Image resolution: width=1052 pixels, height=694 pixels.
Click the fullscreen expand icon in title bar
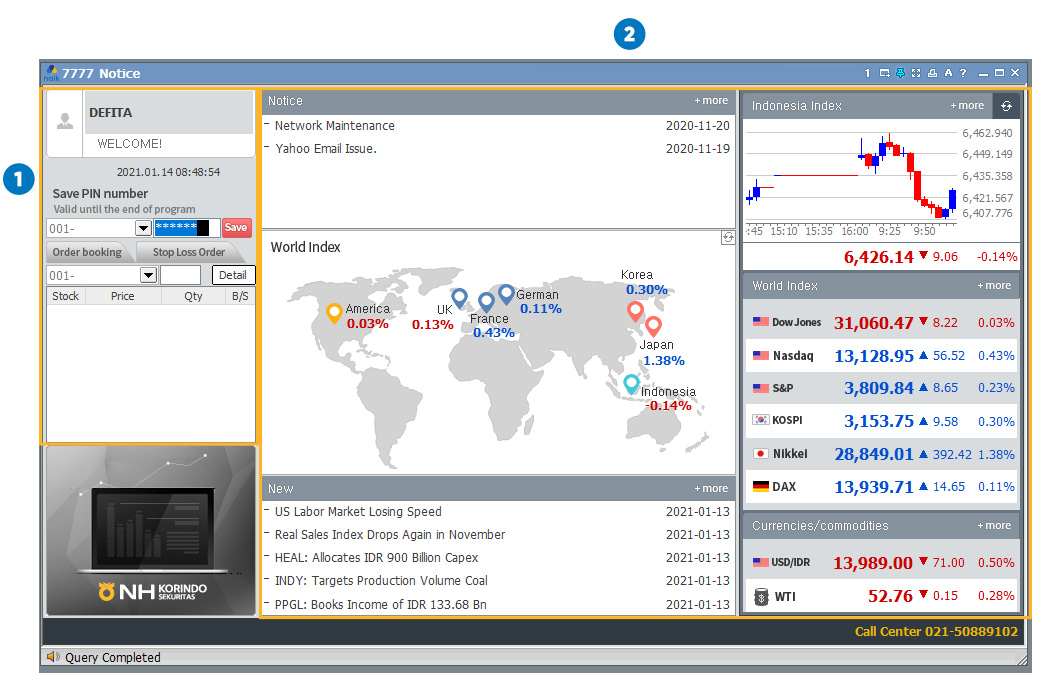tap(916, 73)
